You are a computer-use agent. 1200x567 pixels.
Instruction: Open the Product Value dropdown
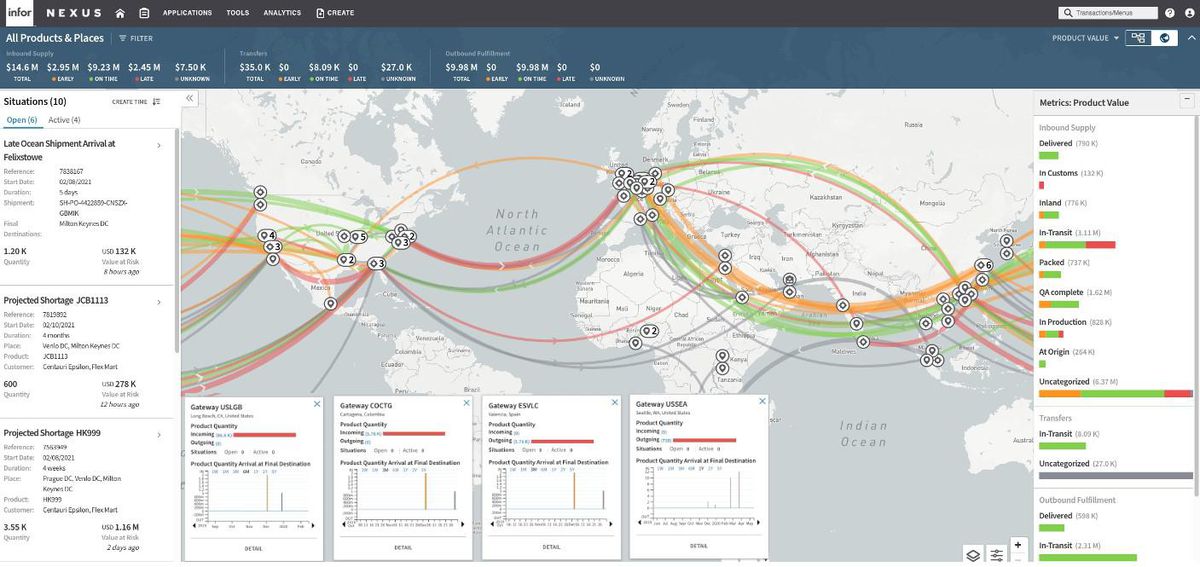tap(1086, 38)
